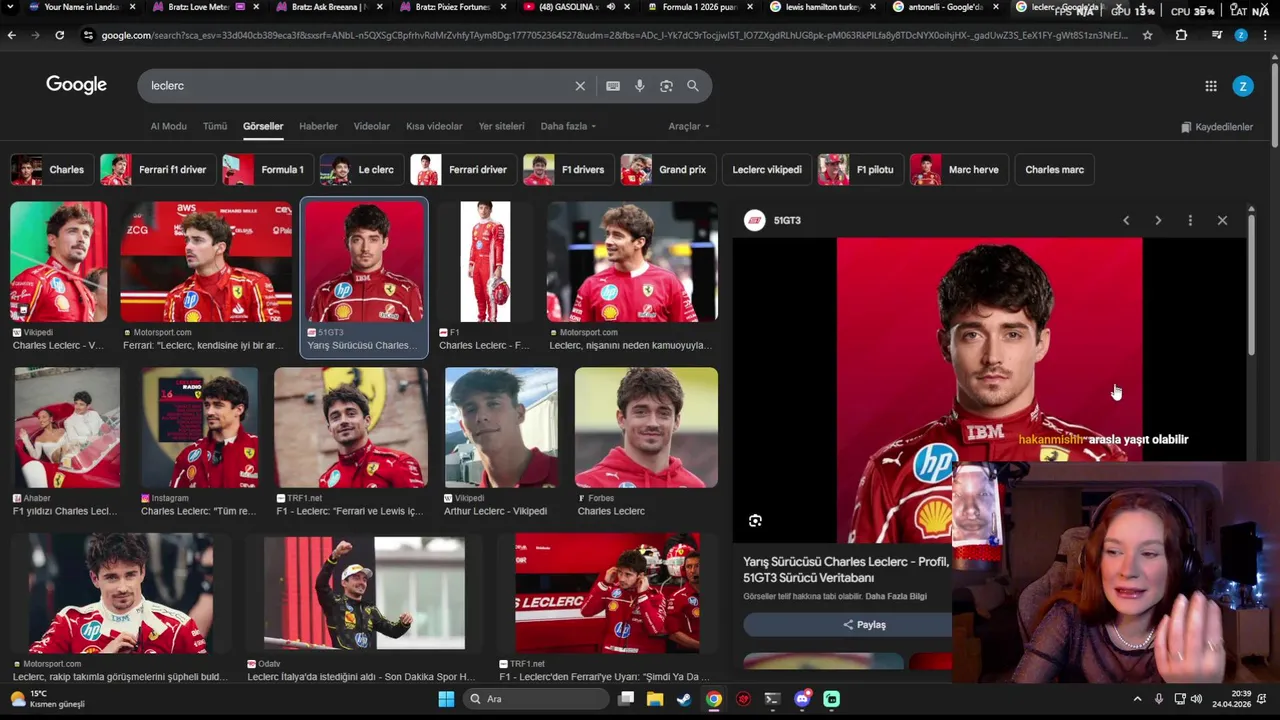Screen dimensions: 1280x720
Task: Open Google Lens image search icon
Action: click(x=666, y=86)
